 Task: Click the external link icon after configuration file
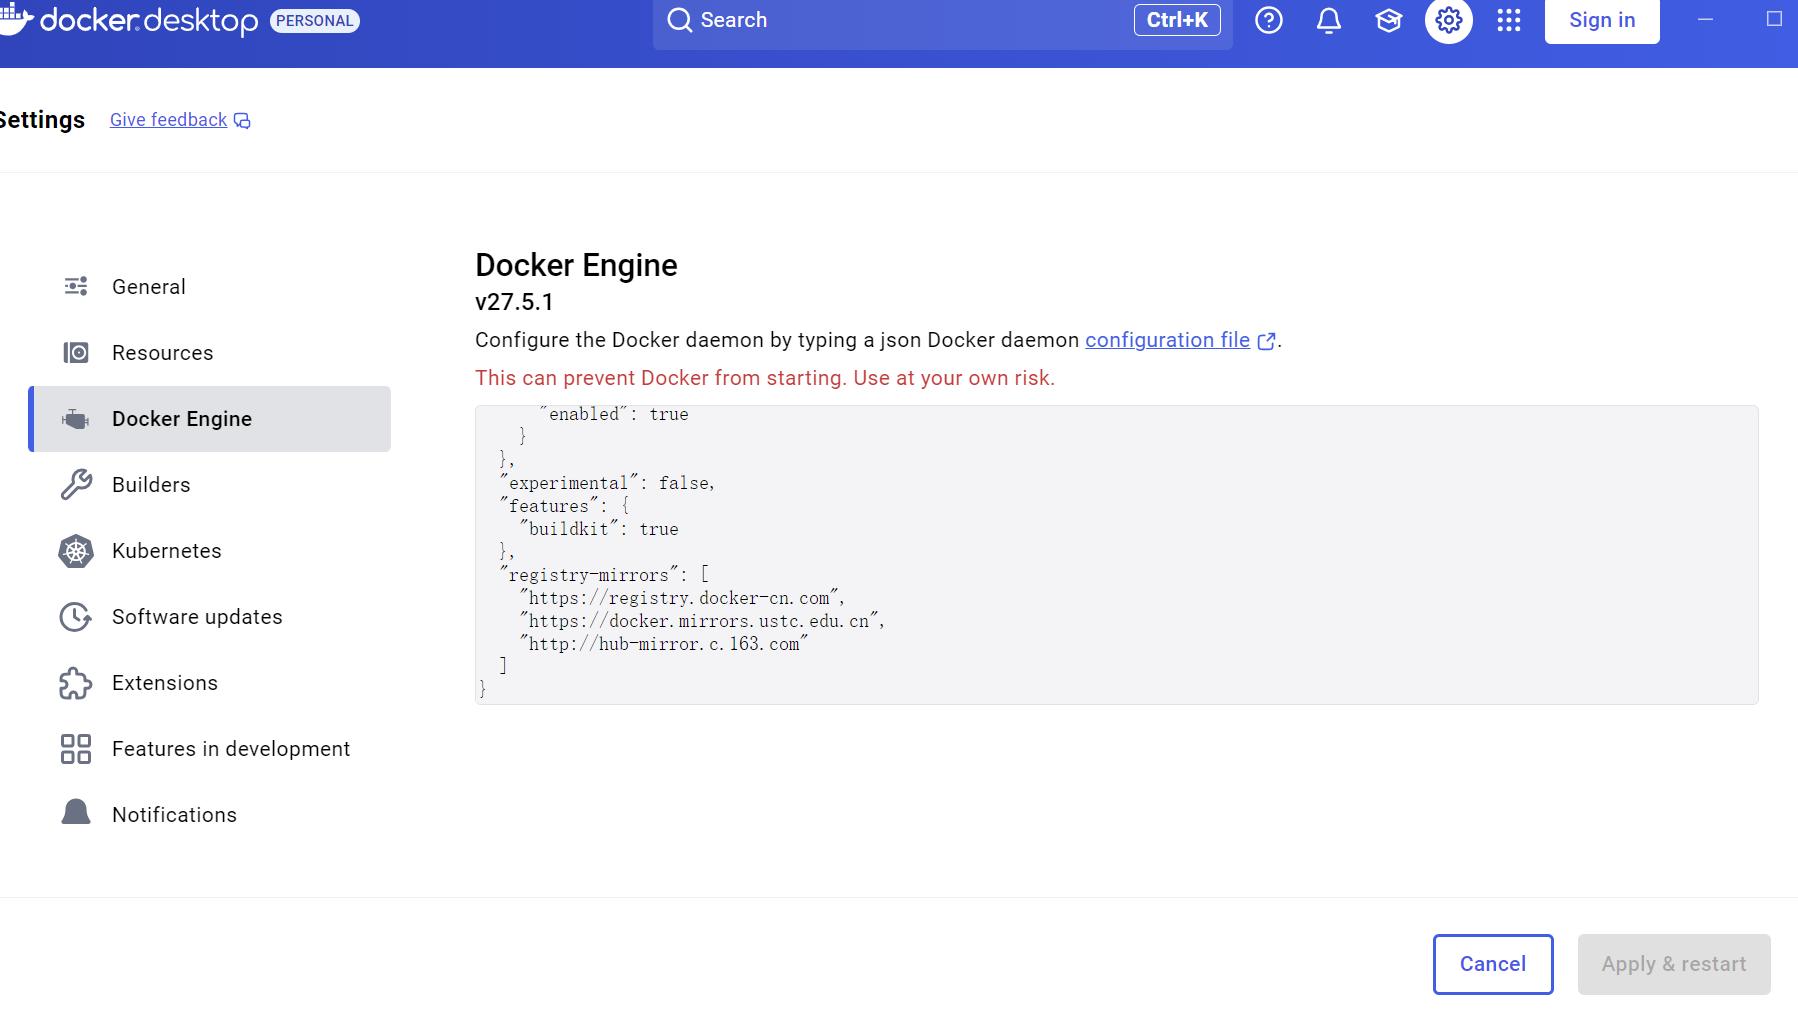point(1266,341)
